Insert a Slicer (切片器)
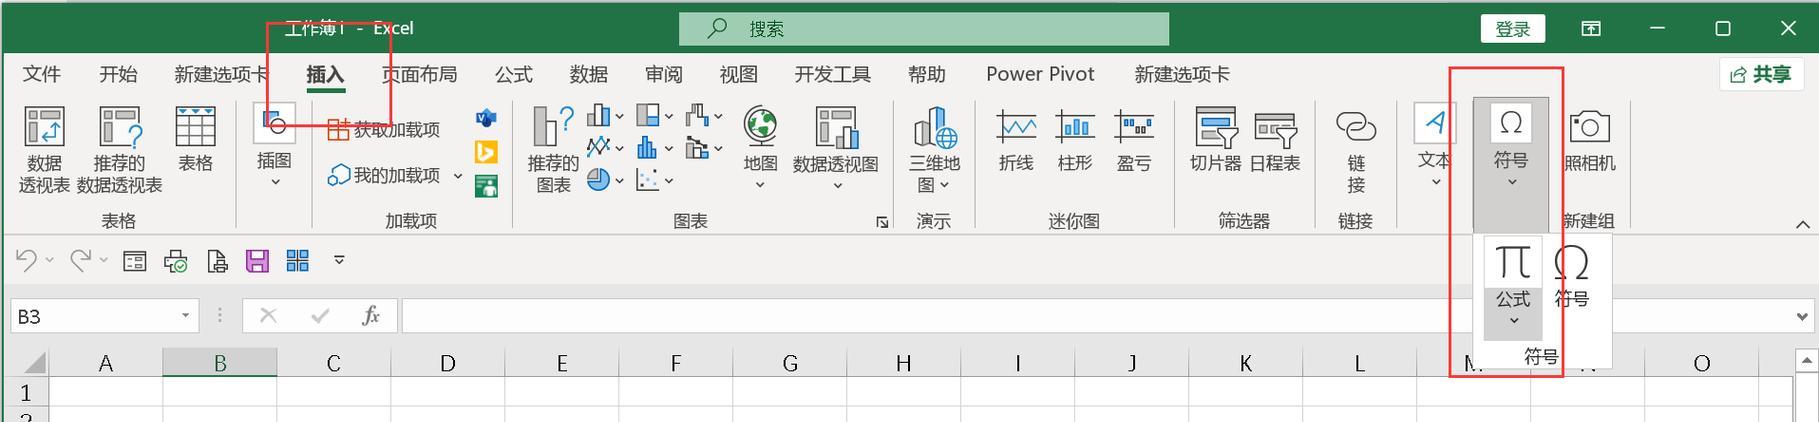Screen dimensions: 1819x422 click(1215, 140)
